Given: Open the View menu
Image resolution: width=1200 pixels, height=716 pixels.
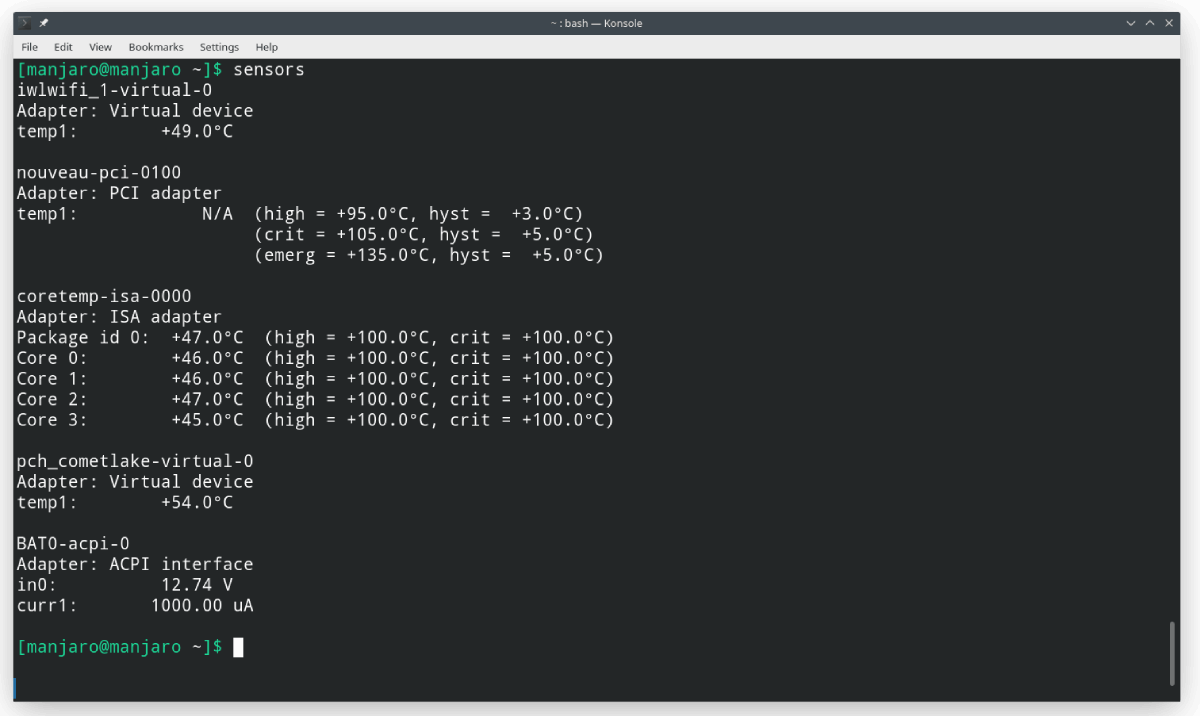Looking at the screenshot, I should tap(100, 47).
